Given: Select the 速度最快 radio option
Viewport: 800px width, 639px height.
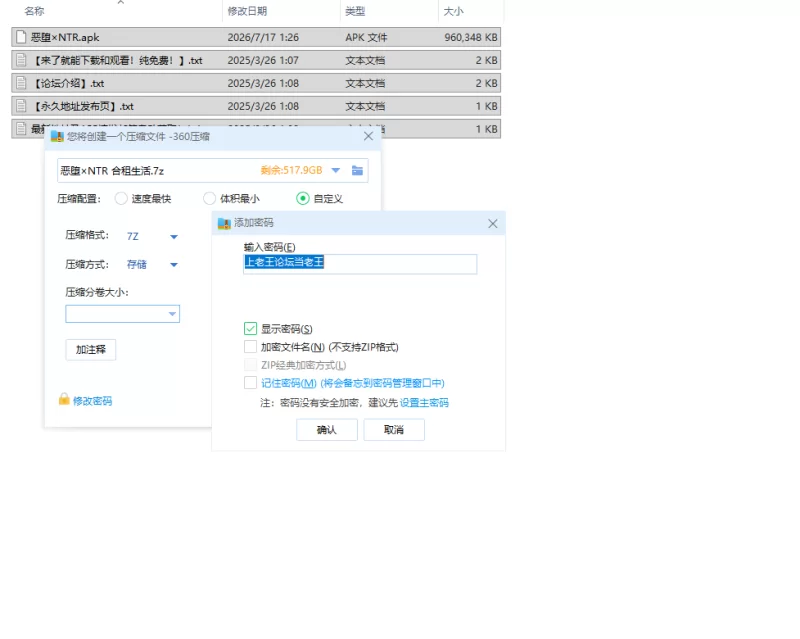Looking at the screenshot, I should tap(121, 199).
